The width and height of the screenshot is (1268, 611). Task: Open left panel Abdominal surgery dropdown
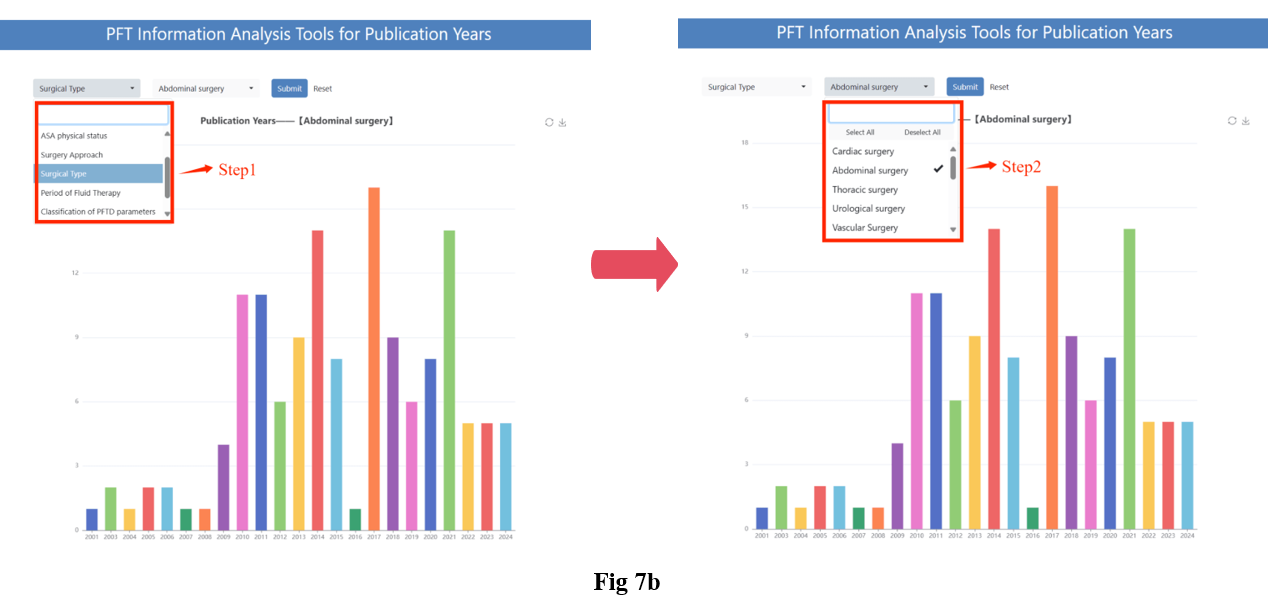[205, 89]
